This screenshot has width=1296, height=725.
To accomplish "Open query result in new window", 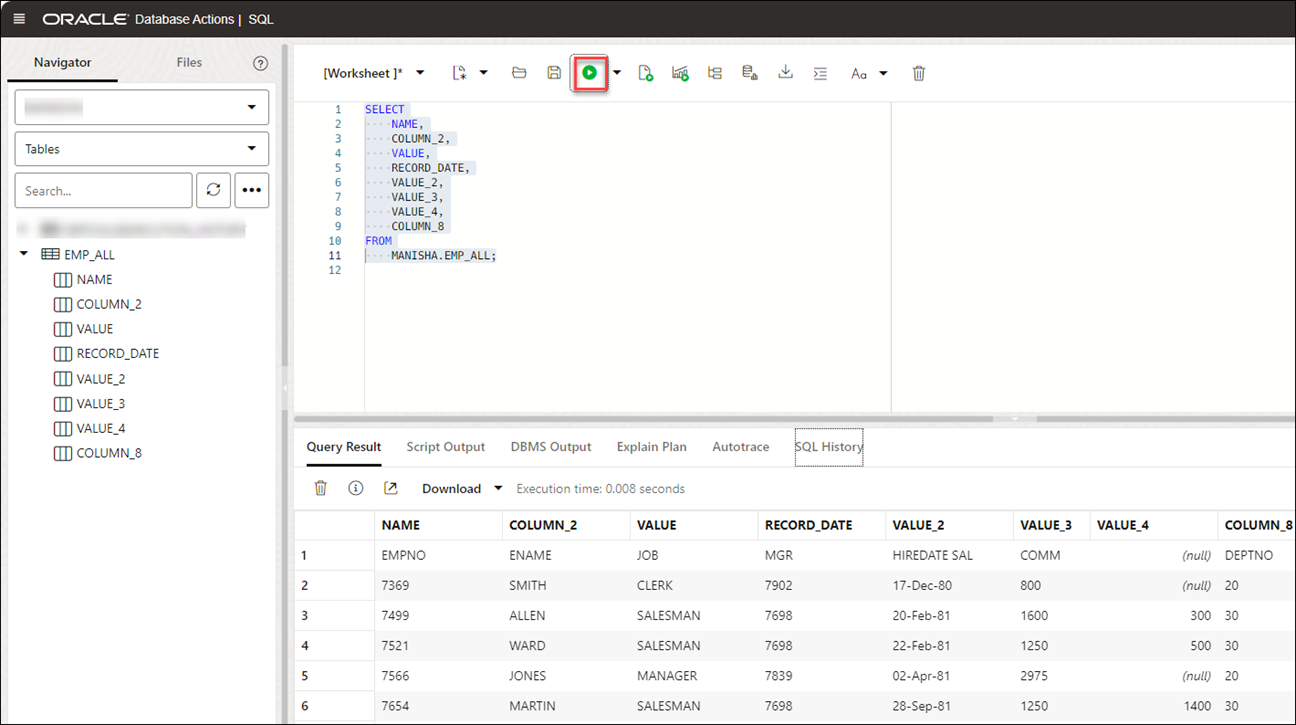I will point(390,488).
